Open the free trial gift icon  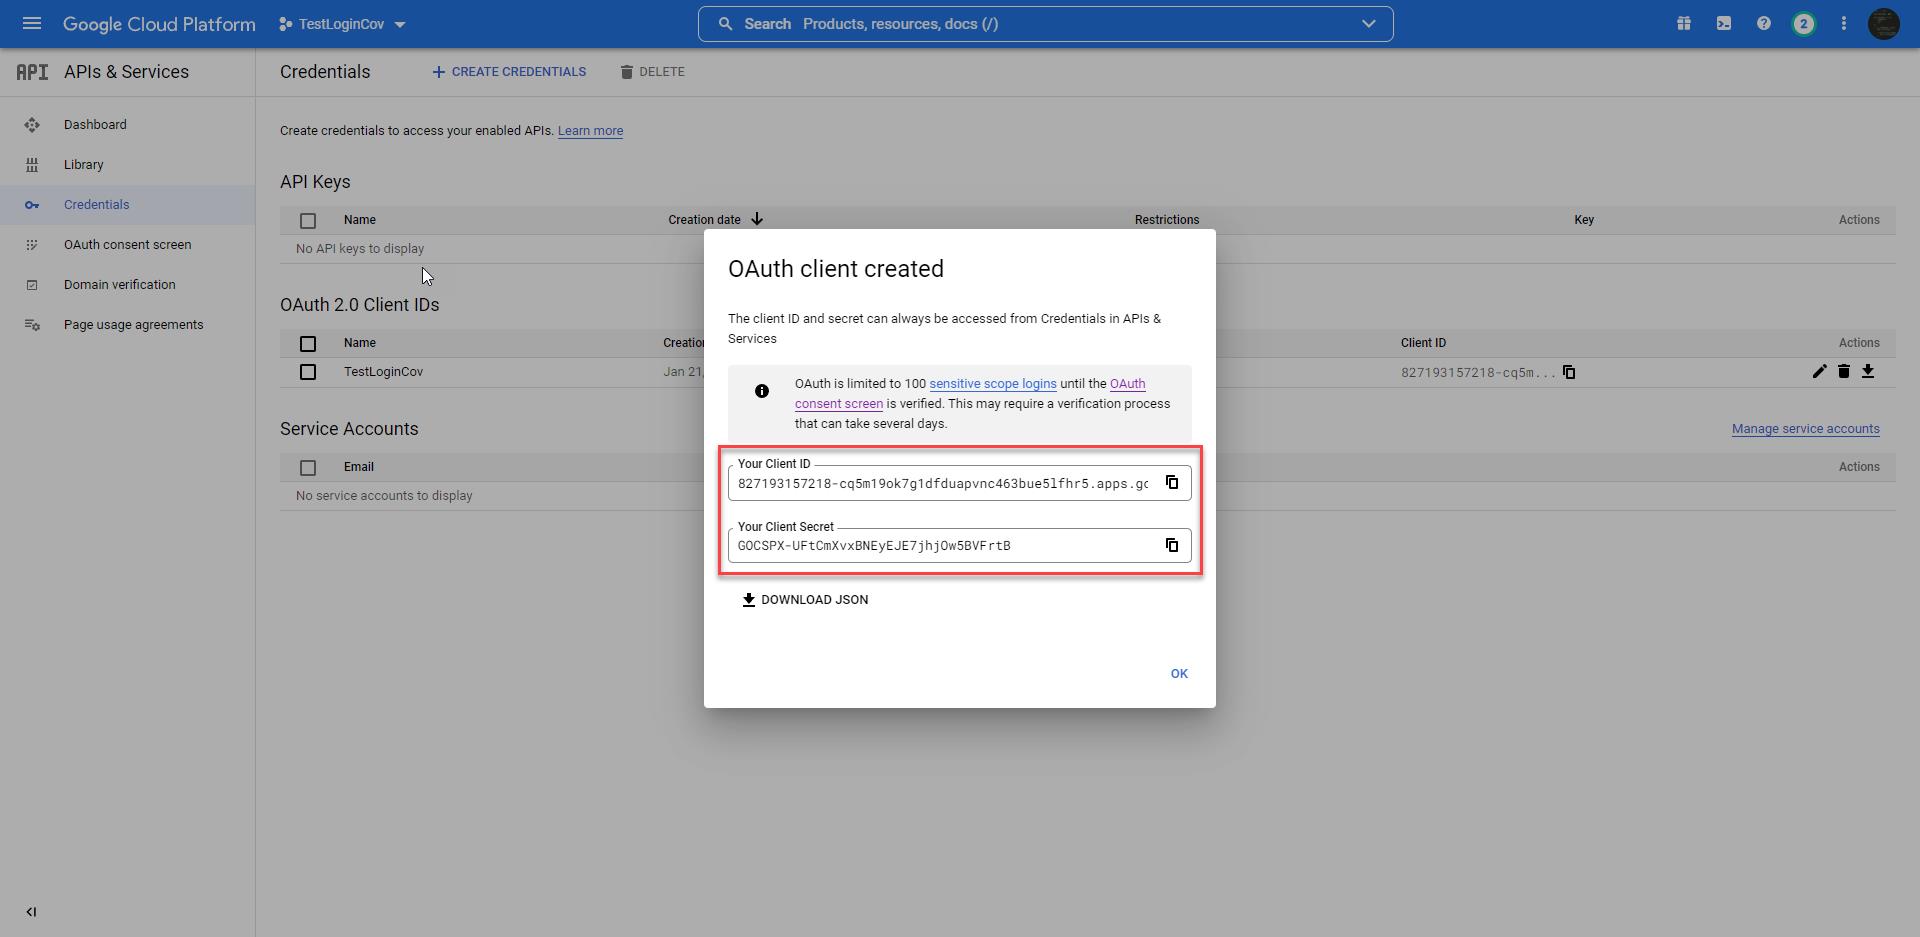tap(1684, 23)
